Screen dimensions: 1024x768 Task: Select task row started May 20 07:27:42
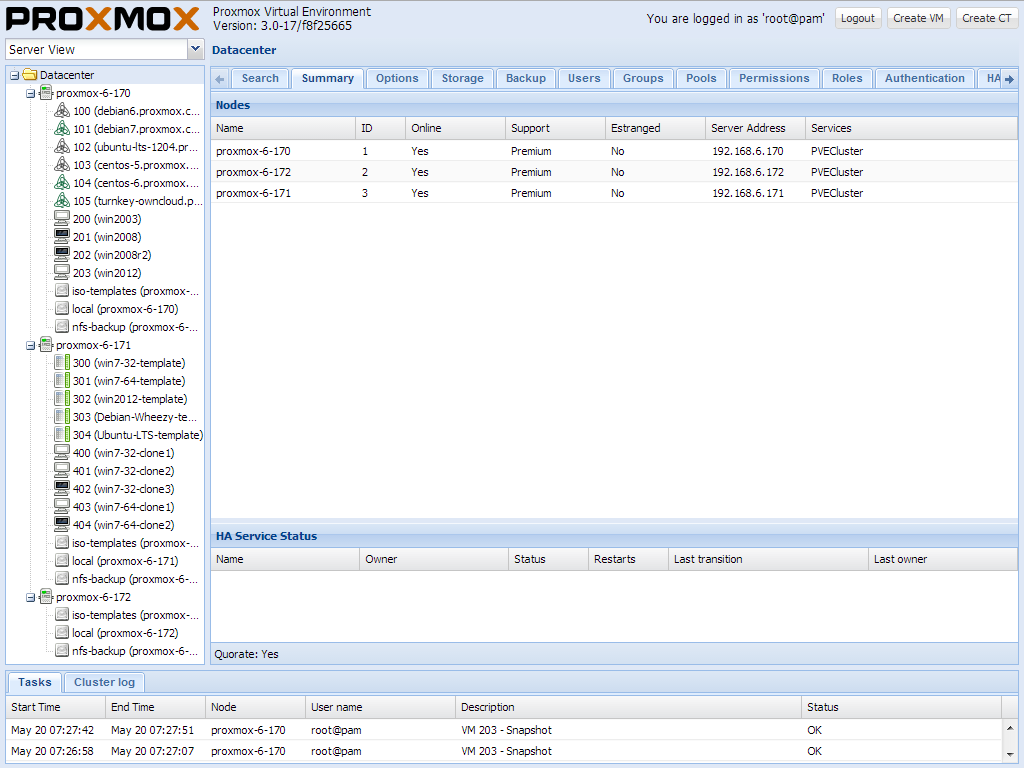click(504, 730)
